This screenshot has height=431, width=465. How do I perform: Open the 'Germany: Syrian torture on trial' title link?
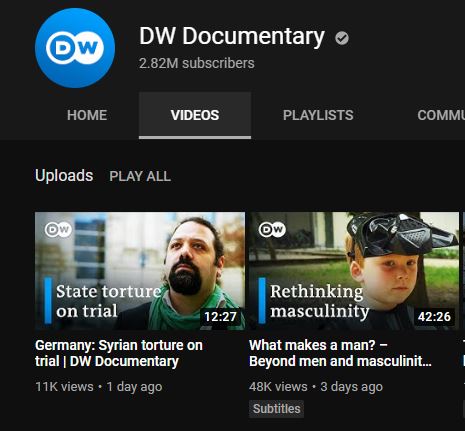tap(119, 353)
